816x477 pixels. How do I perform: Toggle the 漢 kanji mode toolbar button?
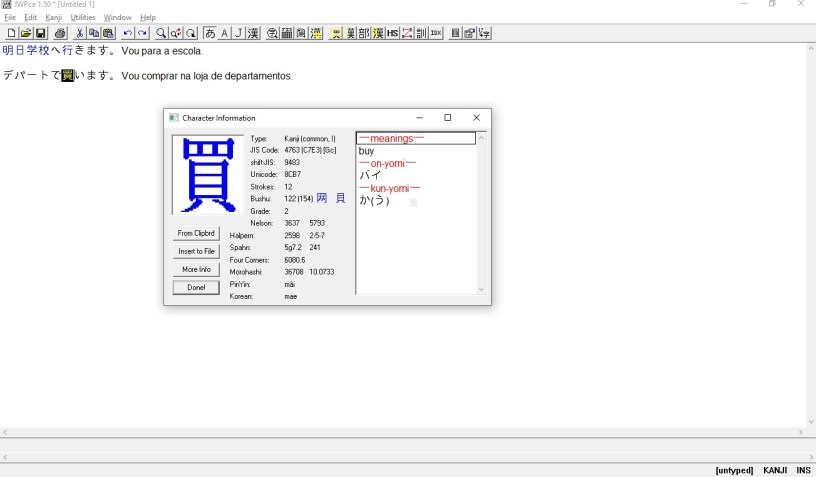(x=253, y=33)
